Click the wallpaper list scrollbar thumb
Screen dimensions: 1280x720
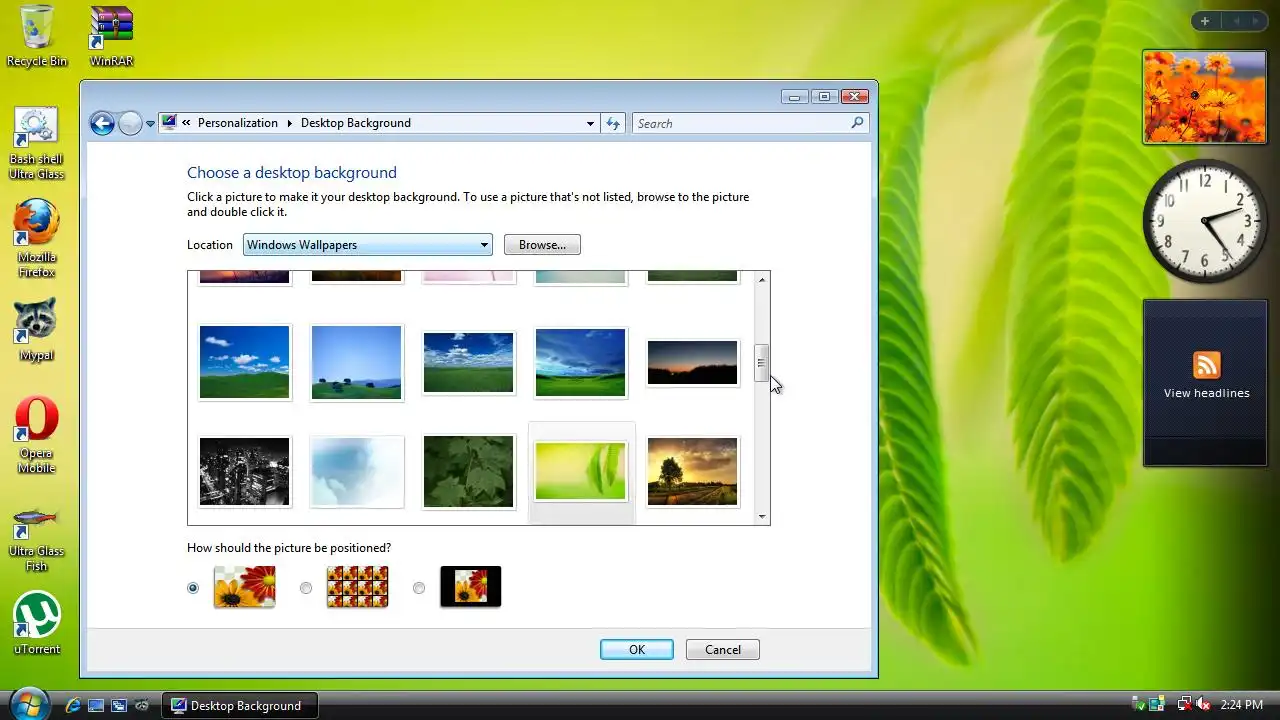pyautogui.click(x=762, y=363)
